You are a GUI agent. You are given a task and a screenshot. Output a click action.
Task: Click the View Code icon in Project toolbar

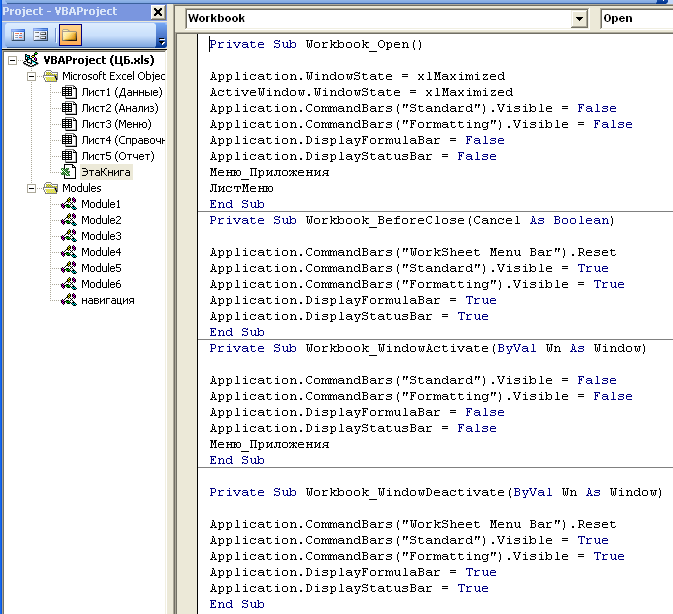[x=18, y=35]
